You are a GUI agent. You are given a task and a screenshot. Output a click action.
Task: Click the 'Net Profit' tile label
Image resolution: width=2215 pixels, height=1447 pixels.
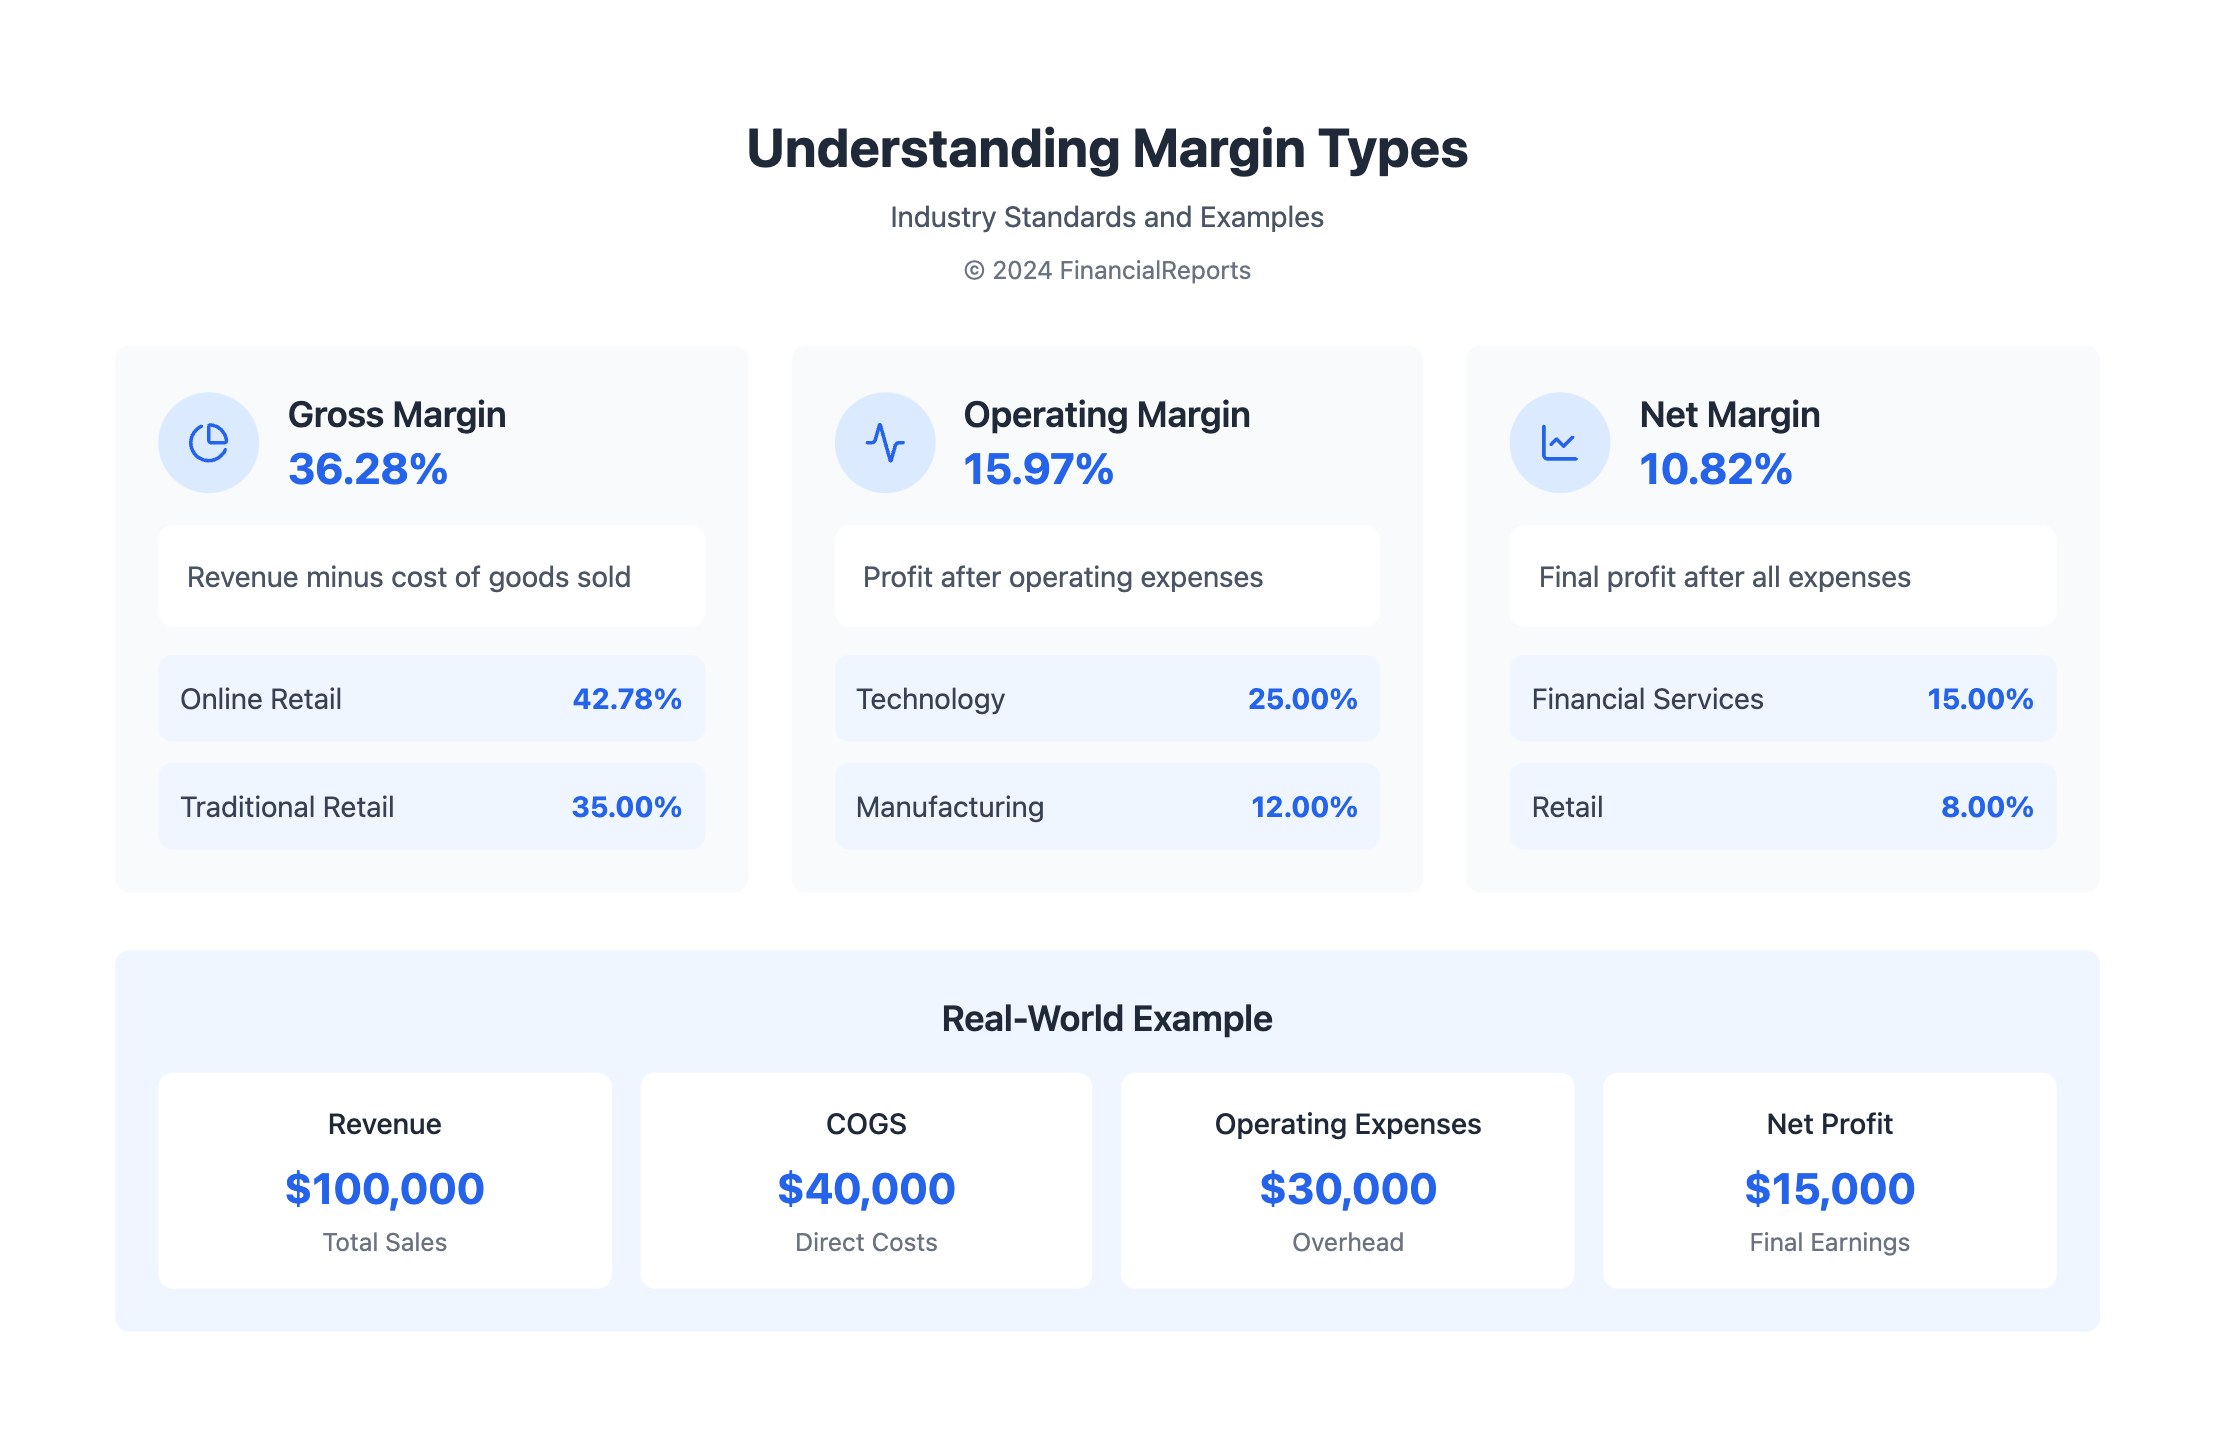pyautogui.click(x=1830, y=1124)
